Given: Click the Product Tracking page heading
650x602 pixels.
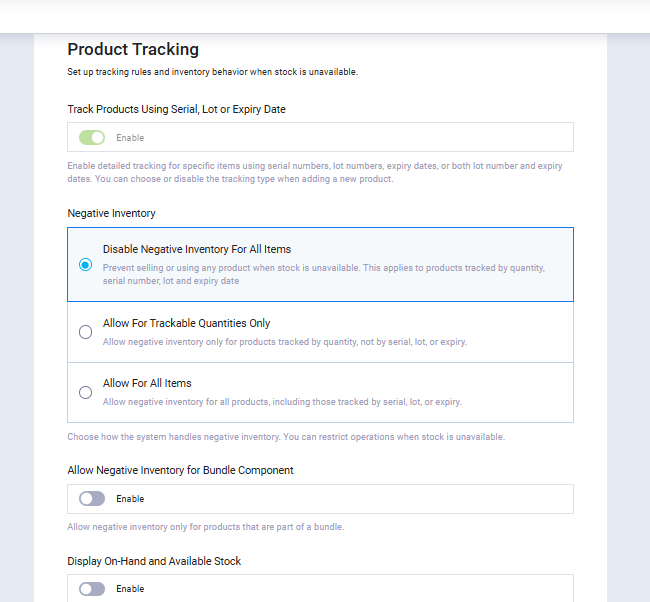Looking at the screenshot, I should point(133,49).
